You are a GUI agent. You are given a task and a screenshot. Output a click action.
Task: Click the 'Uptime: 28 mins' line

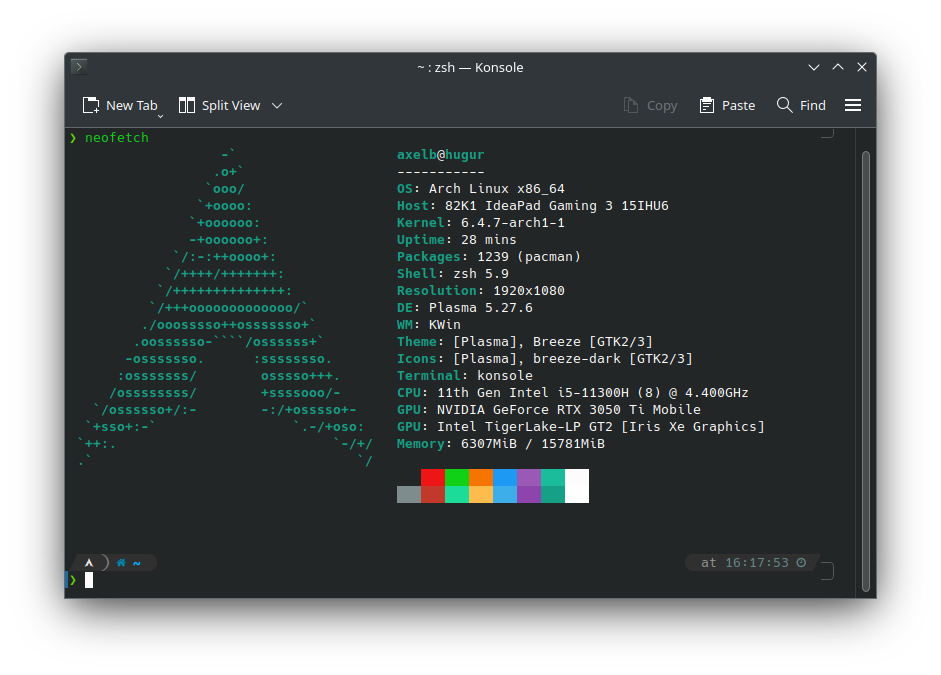[457, 239]
